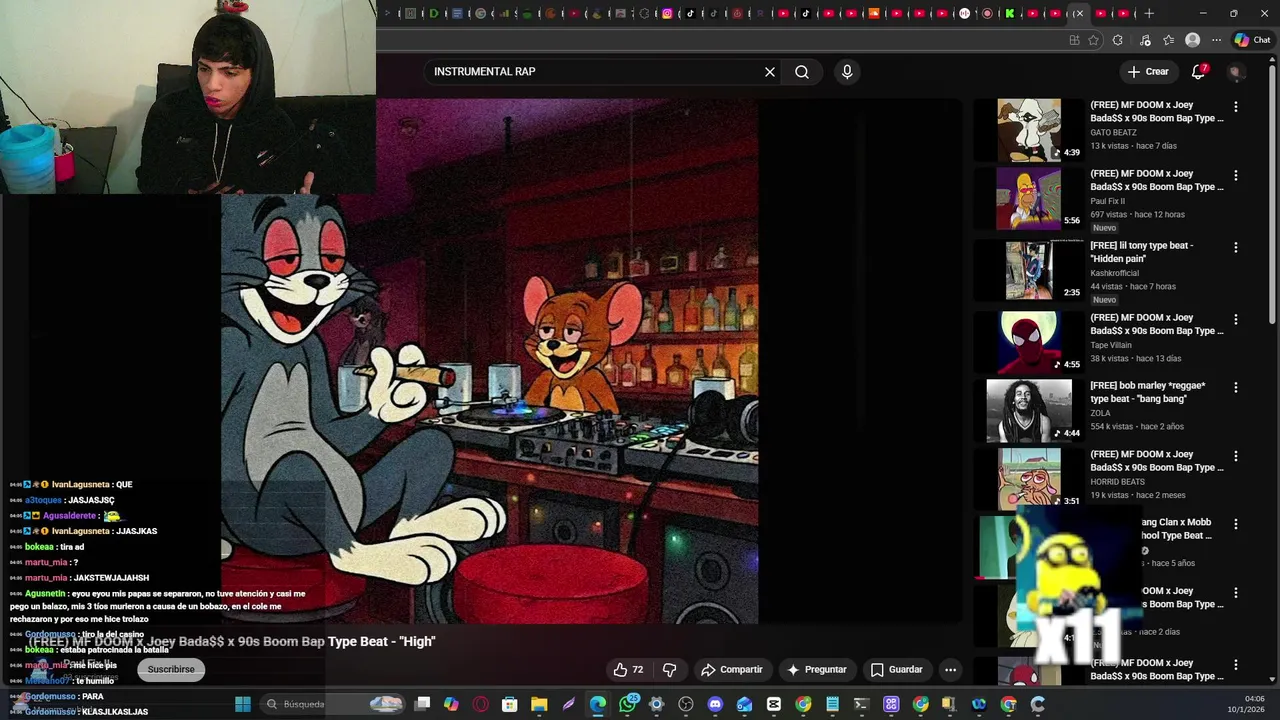Switch to the Kick browser tab
This screenshot has height=720, width=1280.
pyautogui.click(x=1009, y=13)
